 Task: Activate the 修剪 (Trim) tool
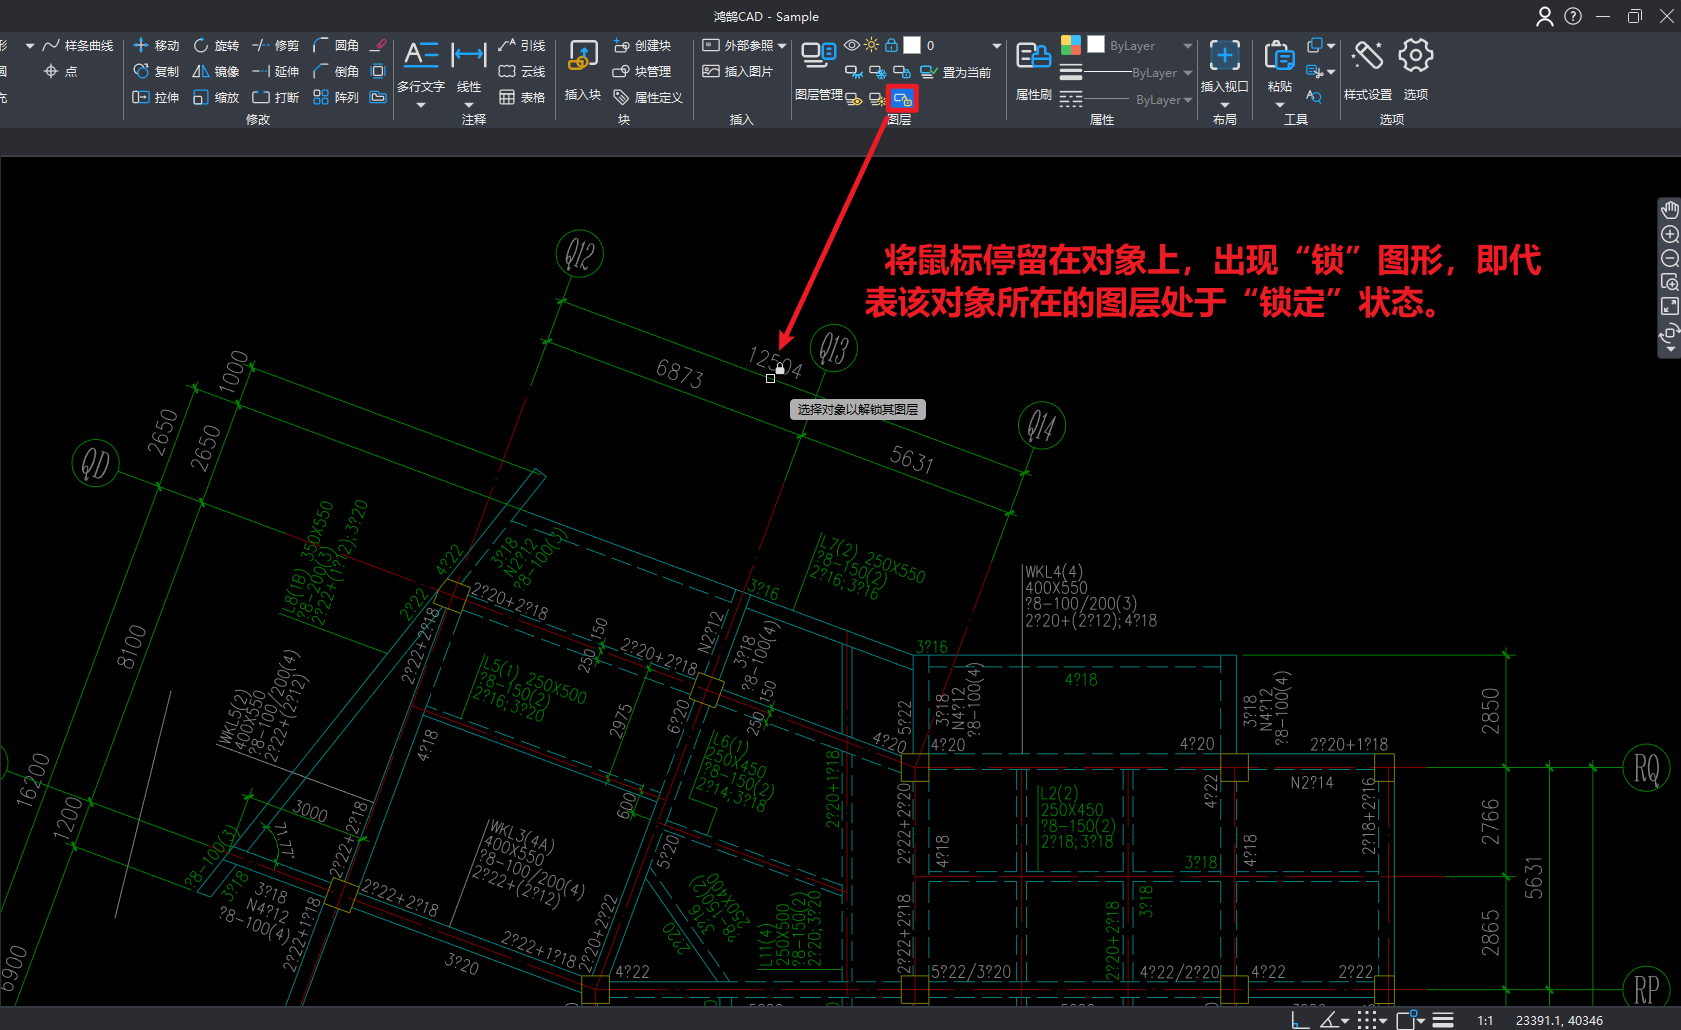pyautogui.click(x=276, y=46)
